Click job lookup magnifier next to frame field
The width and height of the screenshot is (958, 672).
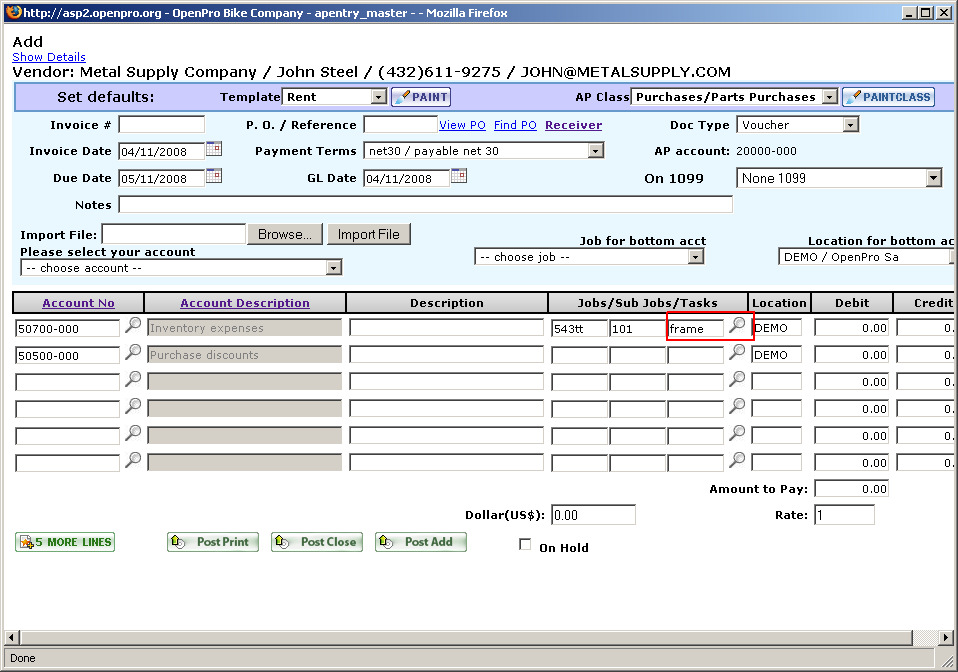click(x=737, y=326)
